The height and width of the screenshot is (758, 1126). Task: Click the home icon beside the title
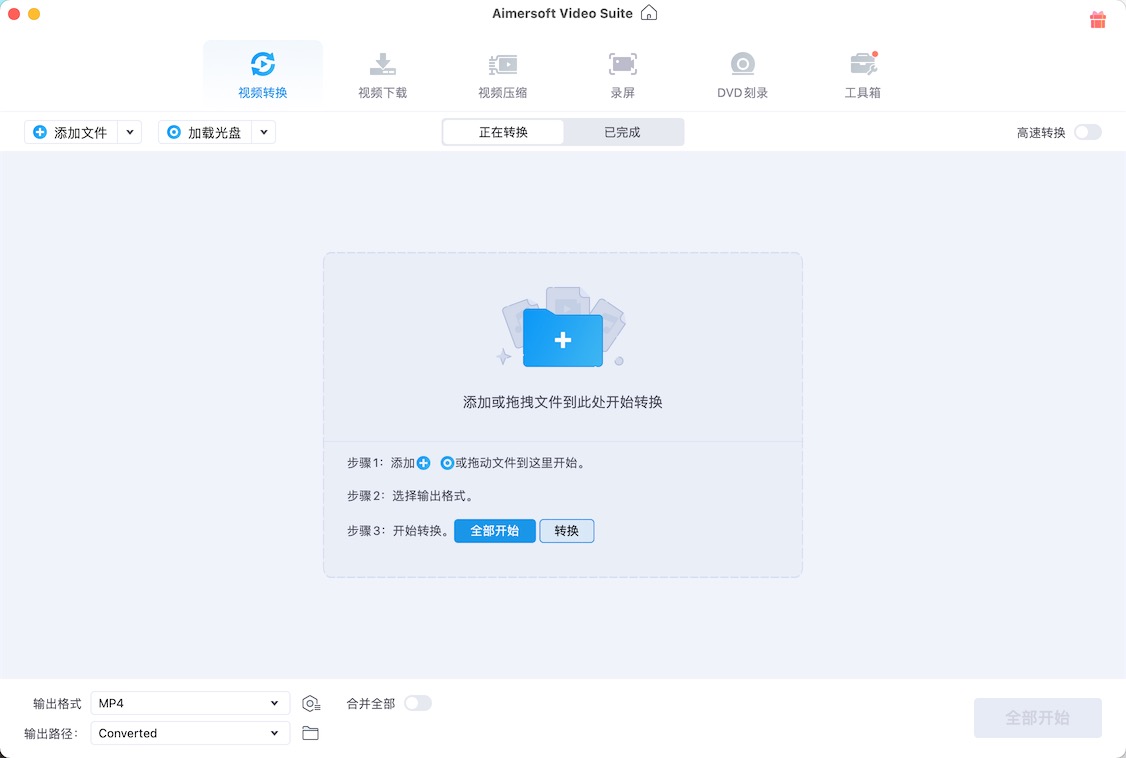click(648, 13)
